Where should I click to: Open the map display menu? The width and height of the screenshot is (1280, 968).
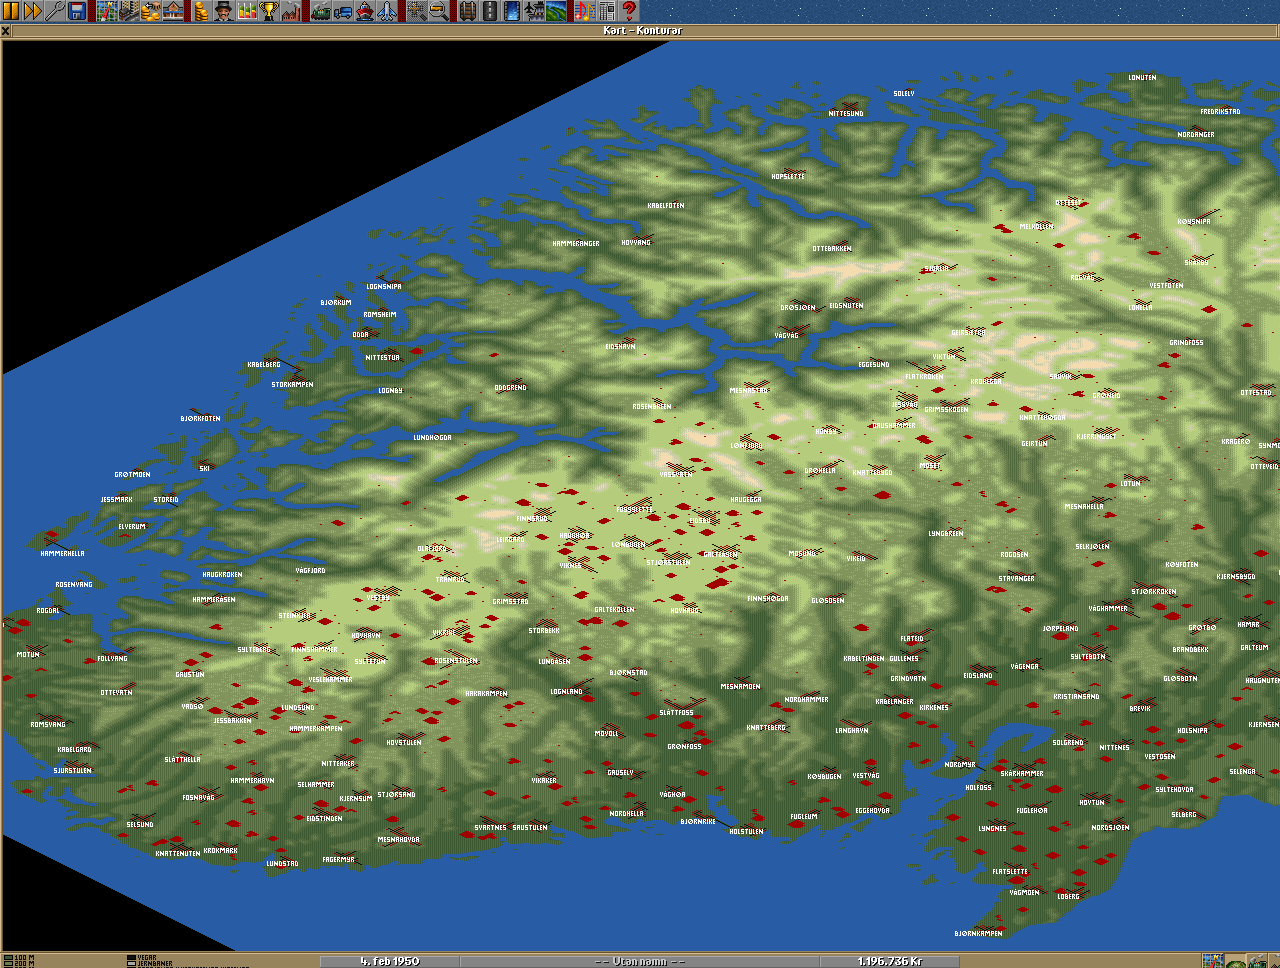click(107, 11)
